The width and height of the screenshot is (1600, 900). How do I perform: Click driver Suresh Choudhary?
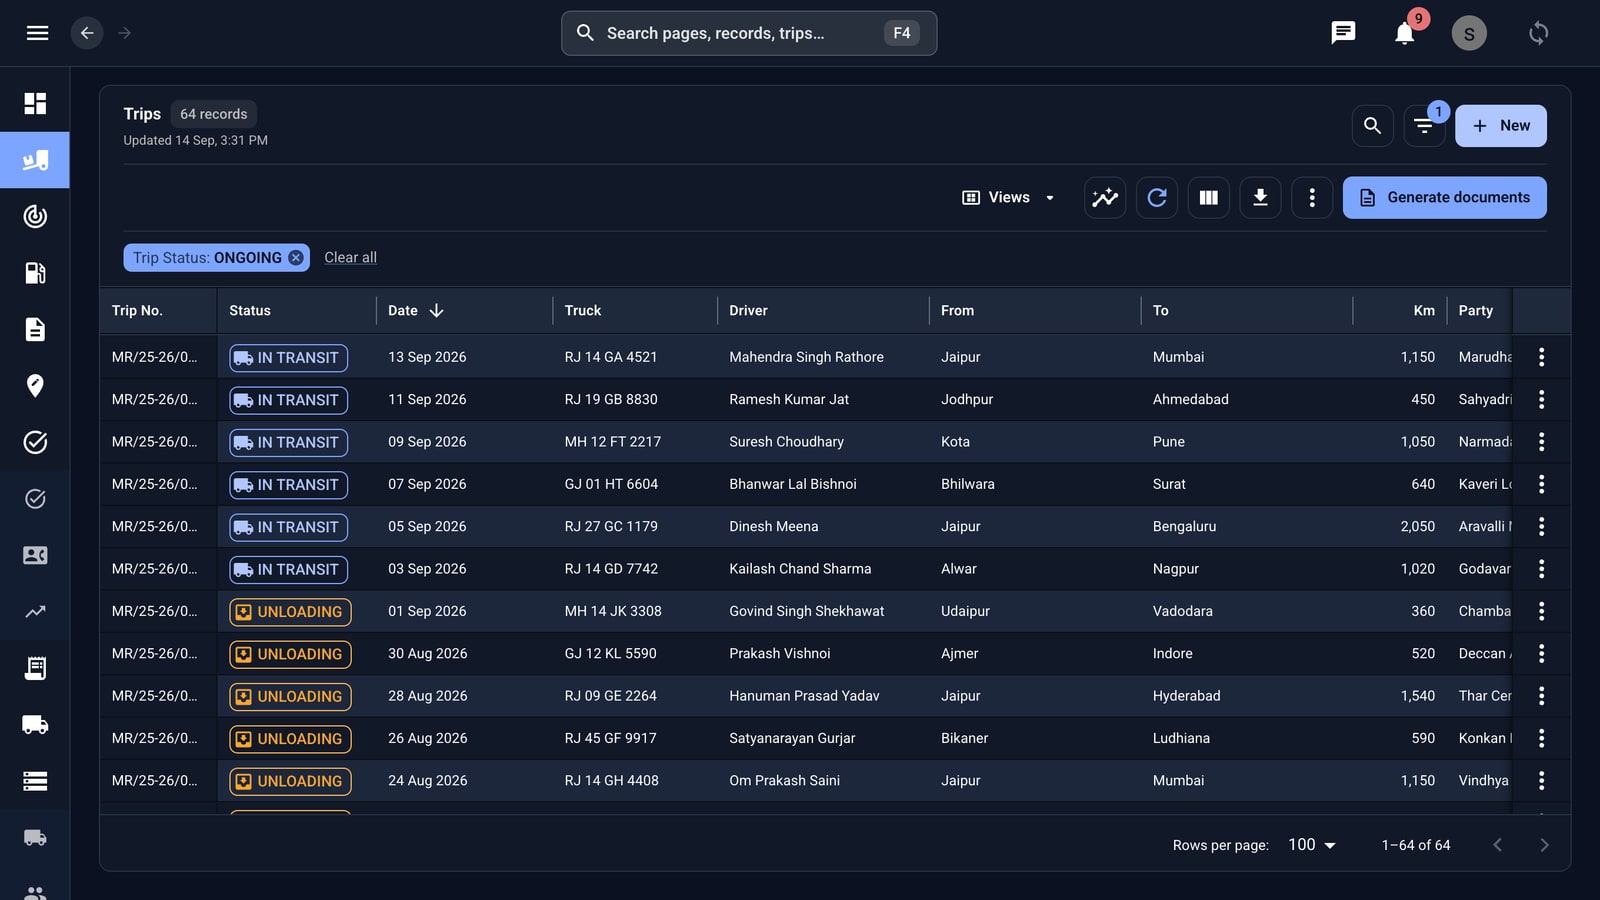[786, 442]
